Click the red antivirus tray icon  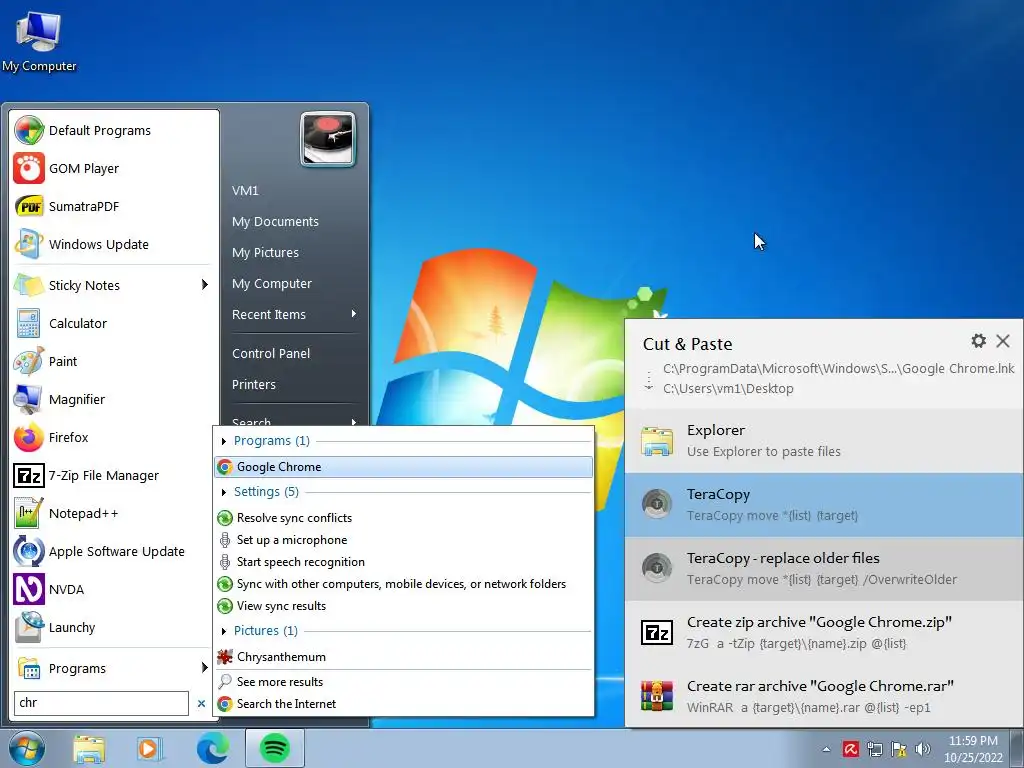(x=850, y=748)
